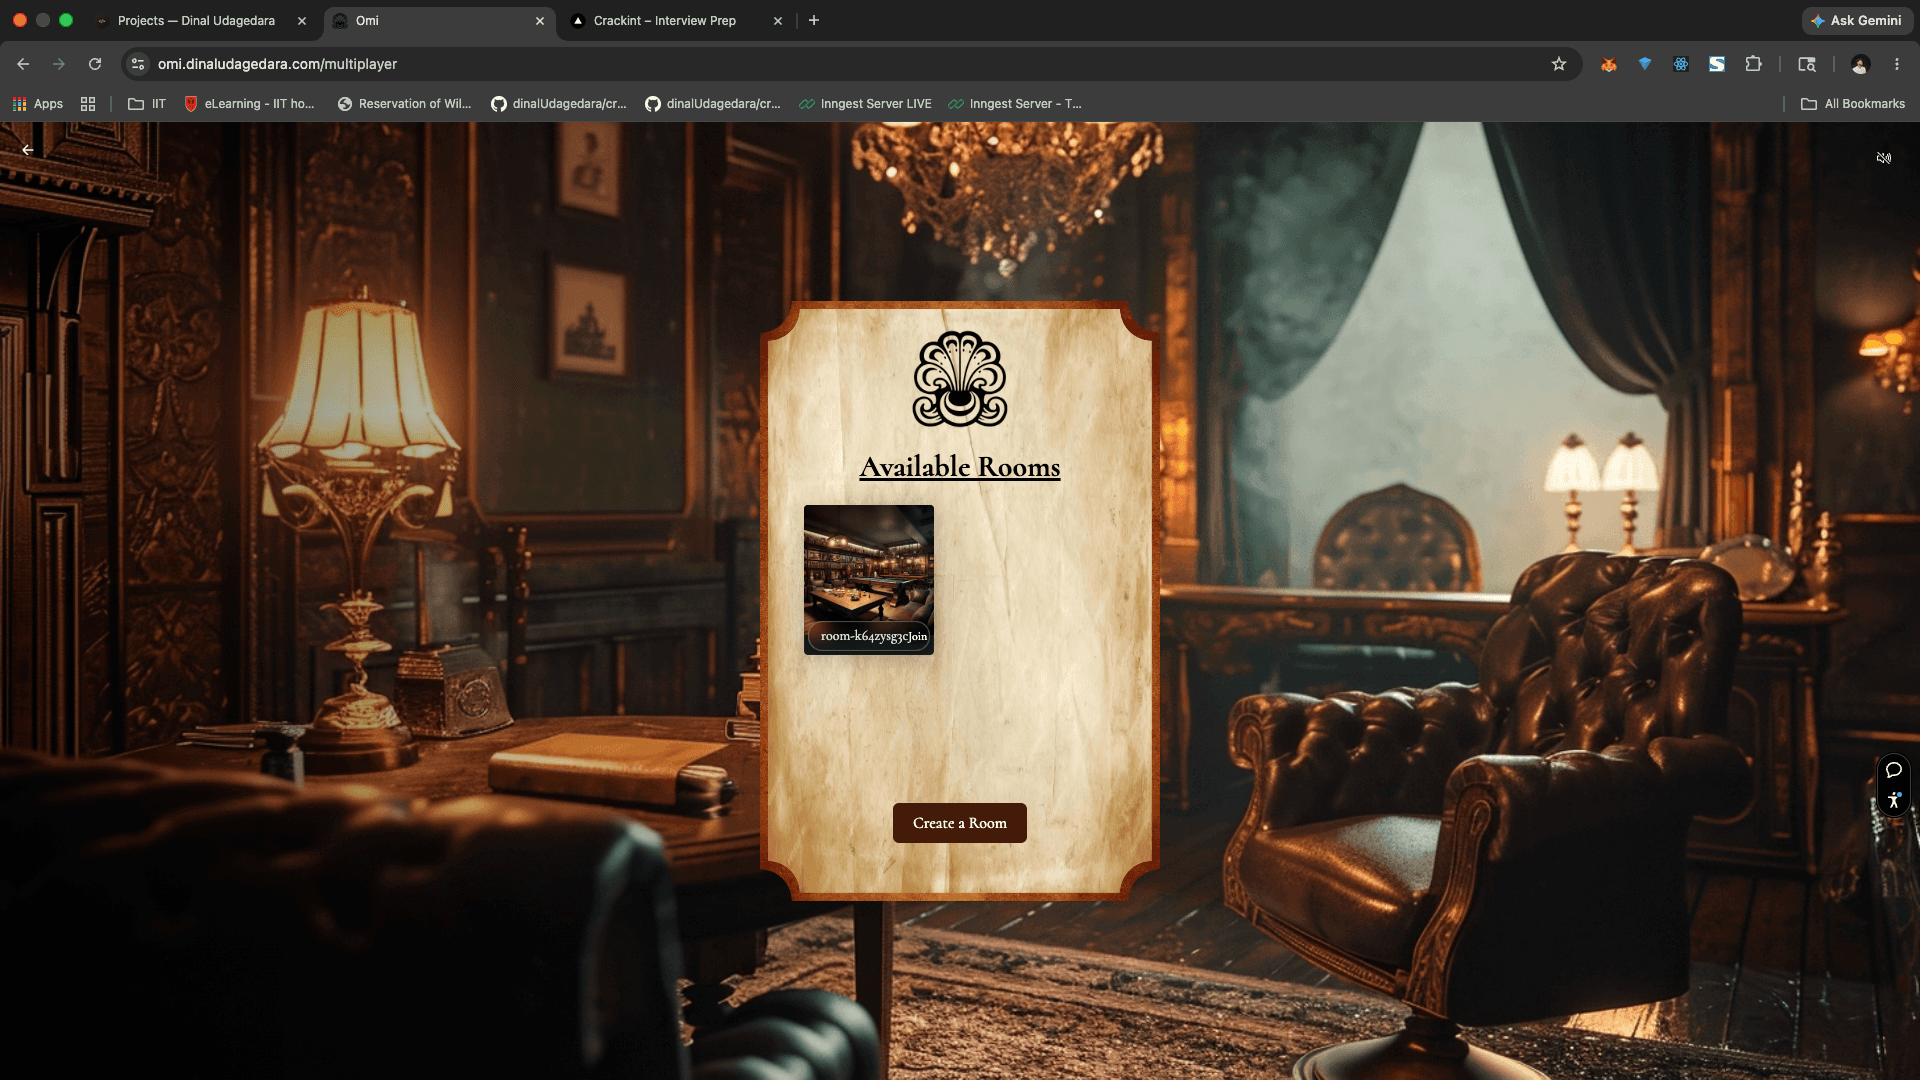This screenshot has height=1080, width=1920.
Task: Open the Inngest Server - T... bookmark
Action: [1015, 104]
